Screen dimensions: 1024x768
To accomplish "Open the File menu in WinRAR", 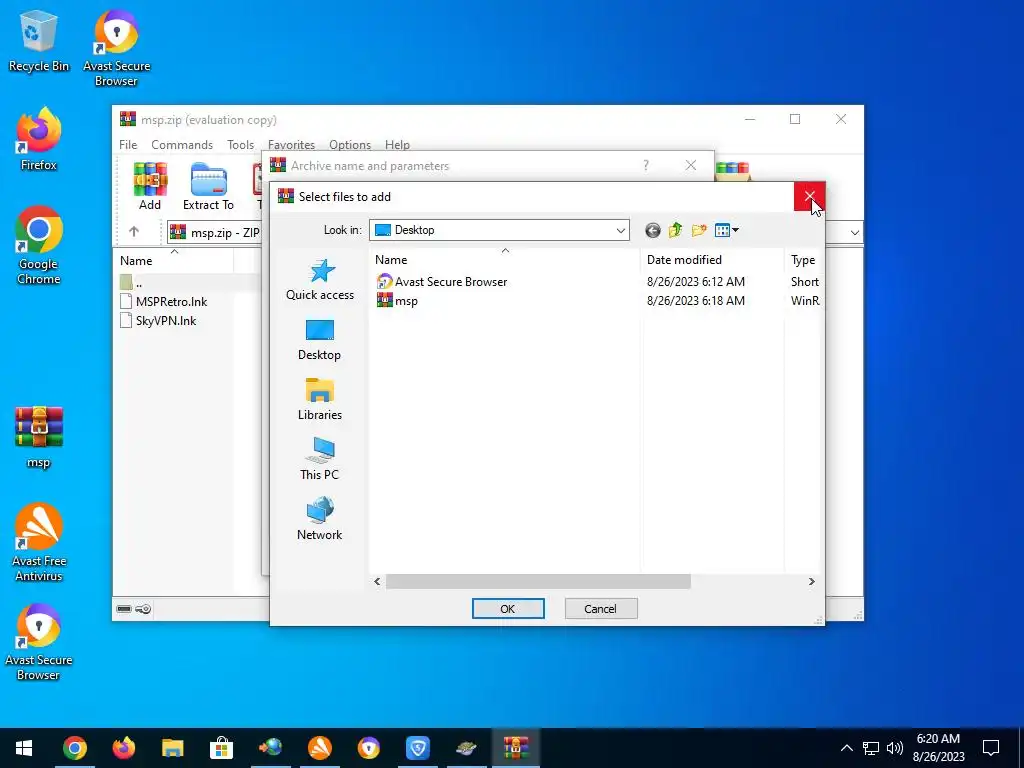I will coord(128,144).
